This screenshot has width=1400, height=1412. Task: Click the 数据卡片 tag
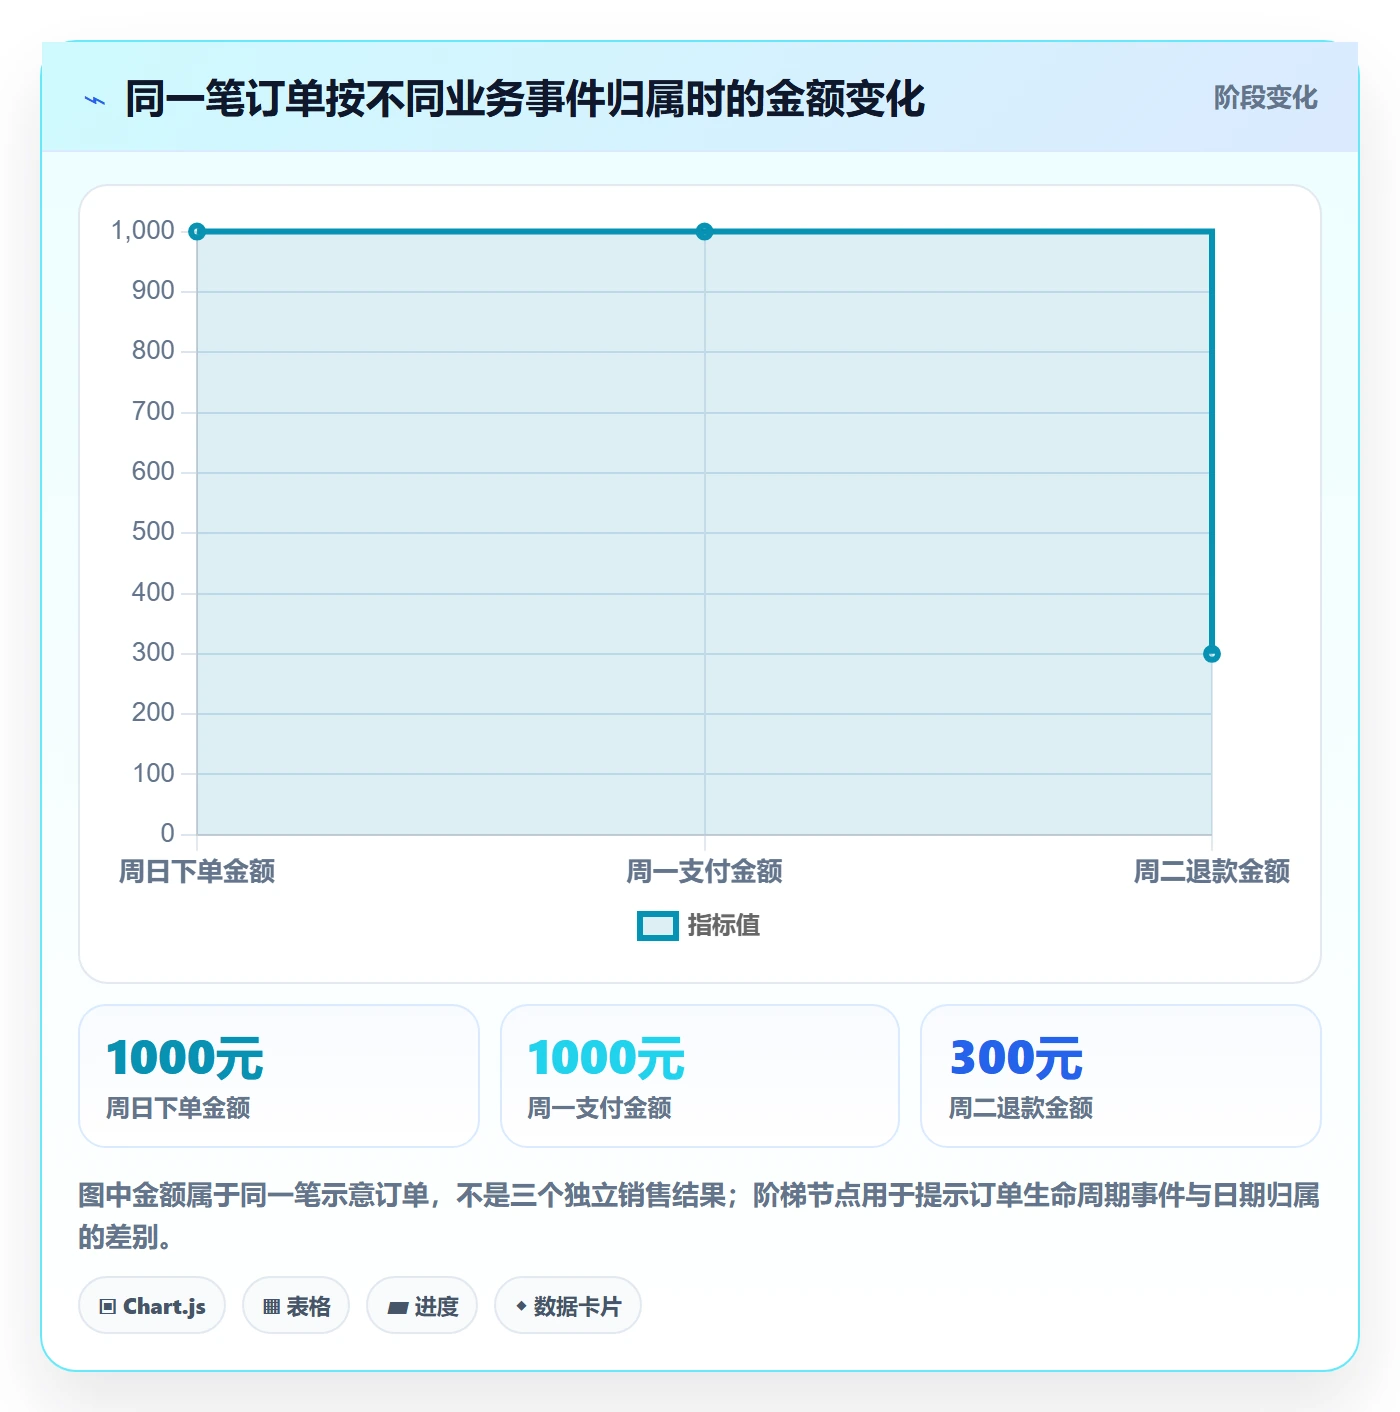[x=568, y=1306]
